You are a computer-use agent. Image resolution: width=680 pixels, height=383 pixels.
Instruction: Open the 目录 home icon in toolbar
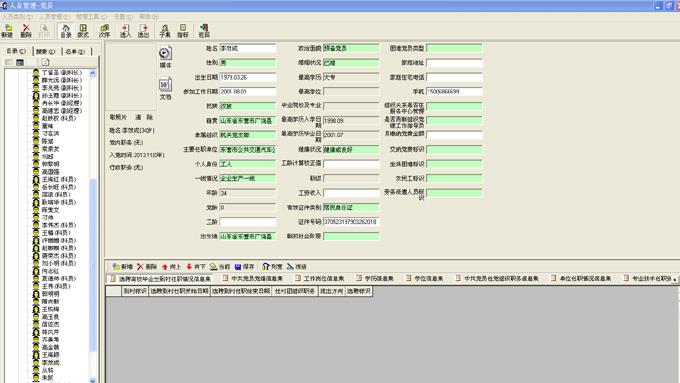click(66, 31)
